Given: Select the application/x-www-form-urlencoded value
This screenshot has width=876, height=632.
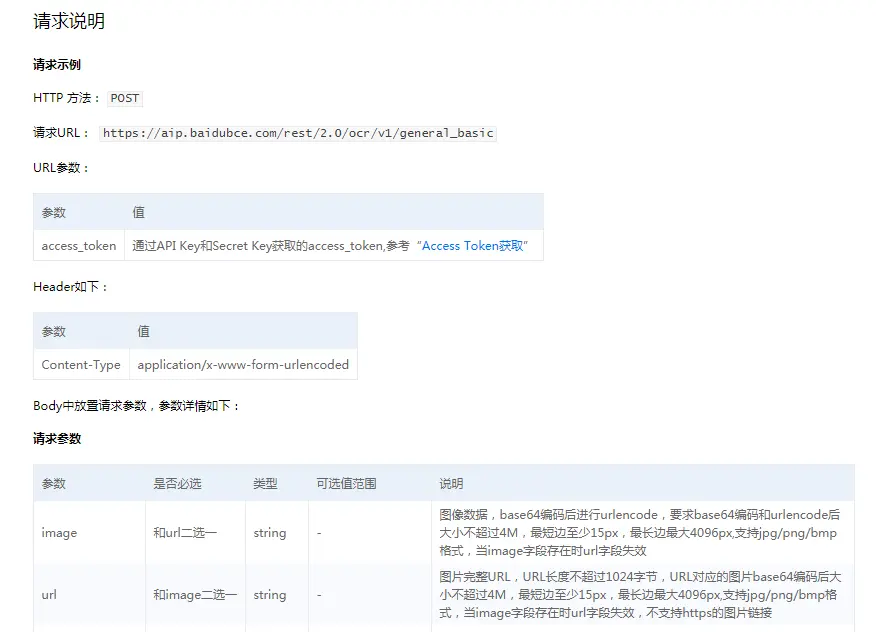Looking at the screenshot, I should click(x=243, y=365).
